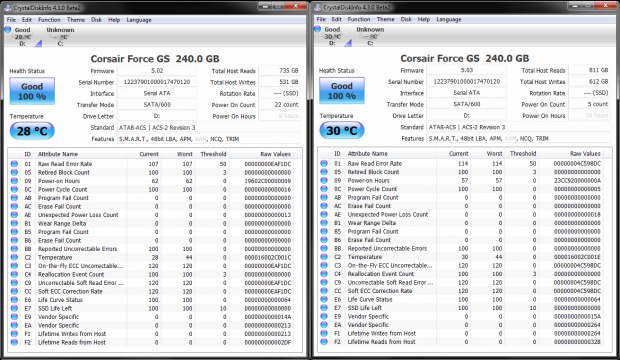
Task: Click status icon of Temperature row, left window
Action: click(x=14, y=257)
